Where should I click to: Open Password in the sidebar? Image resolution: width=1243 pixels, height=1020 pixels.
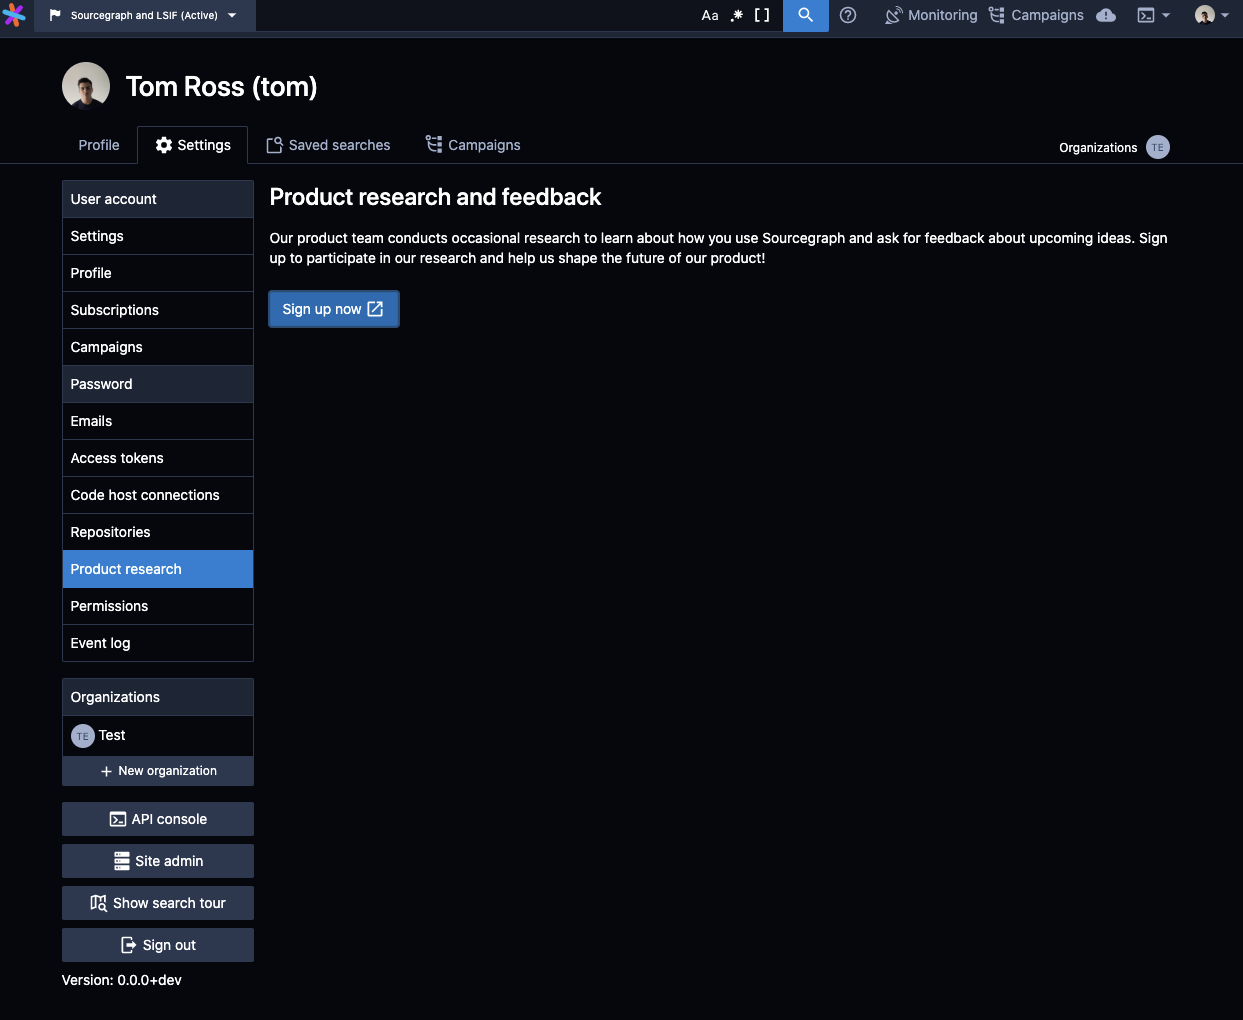pos(158,384)
